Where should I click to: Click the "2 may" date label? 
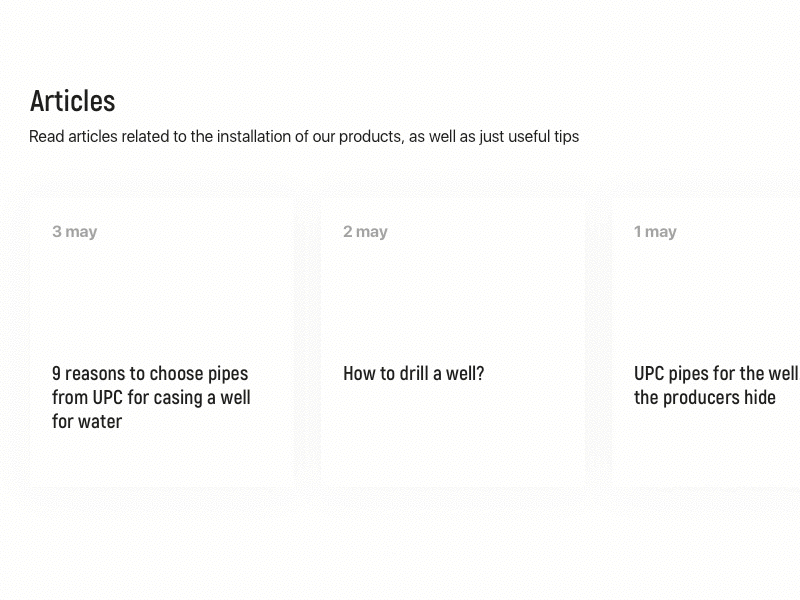(364, 231)
